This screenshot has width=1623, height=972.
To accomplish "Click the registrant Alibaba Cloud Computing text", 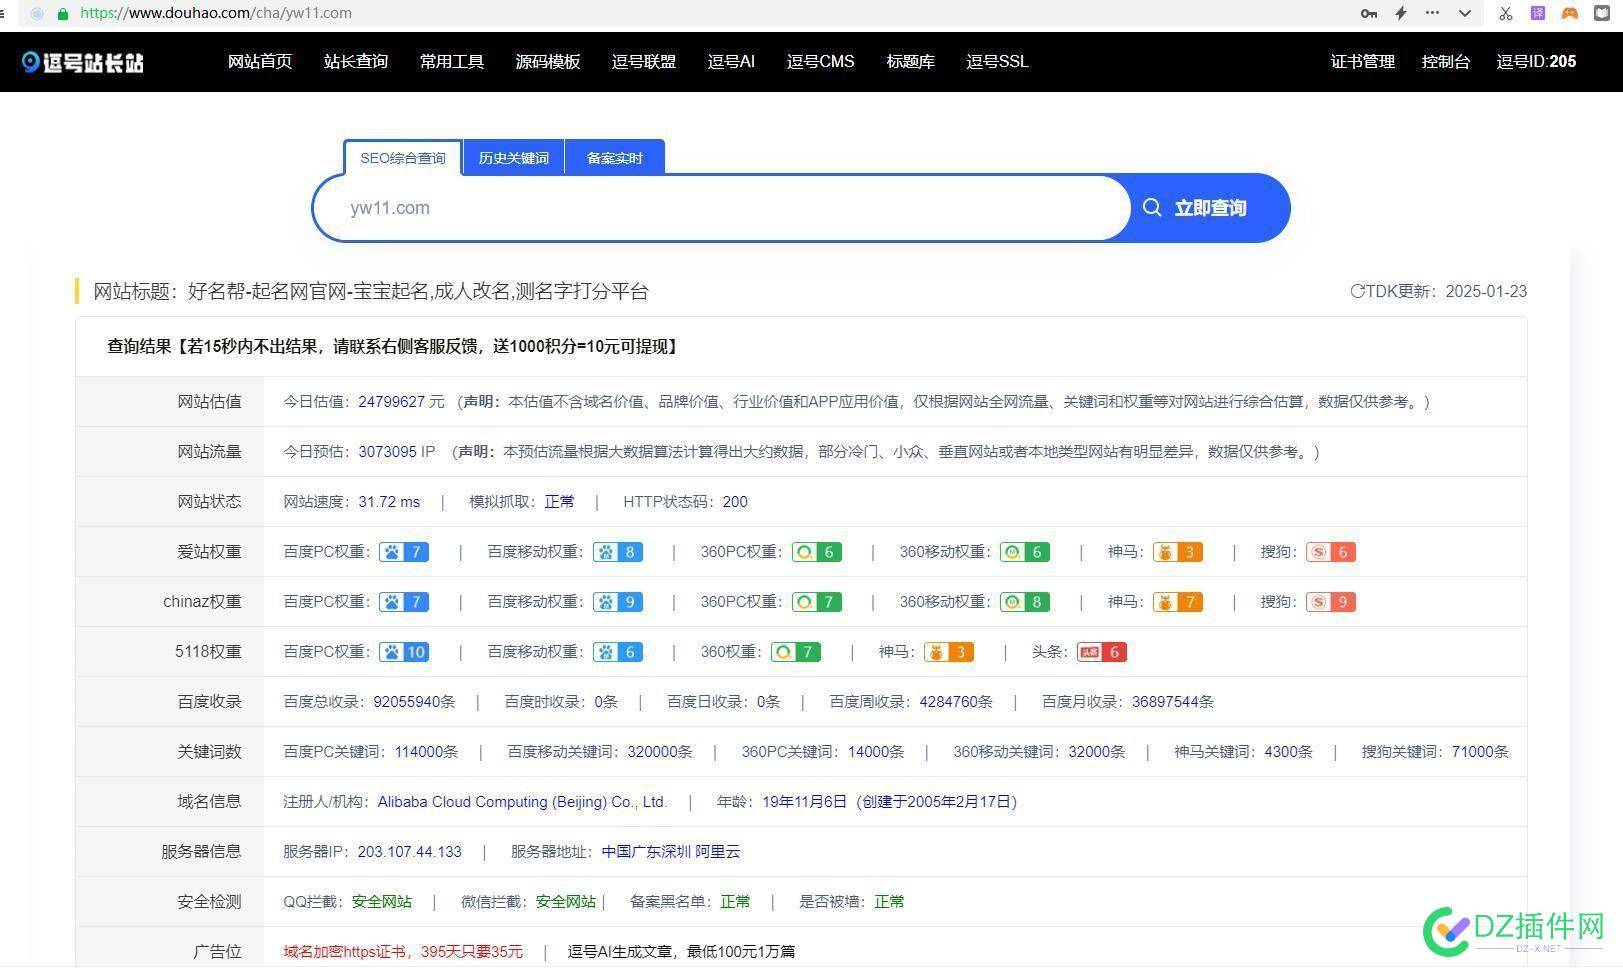I will pyautogui.click(x=522, y=802).
